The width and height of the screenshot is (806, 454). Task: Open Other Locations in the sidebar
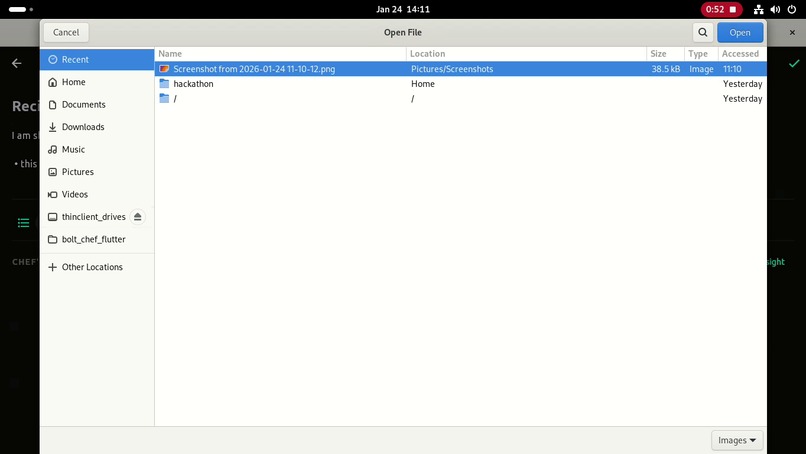[x=97, y=267]
